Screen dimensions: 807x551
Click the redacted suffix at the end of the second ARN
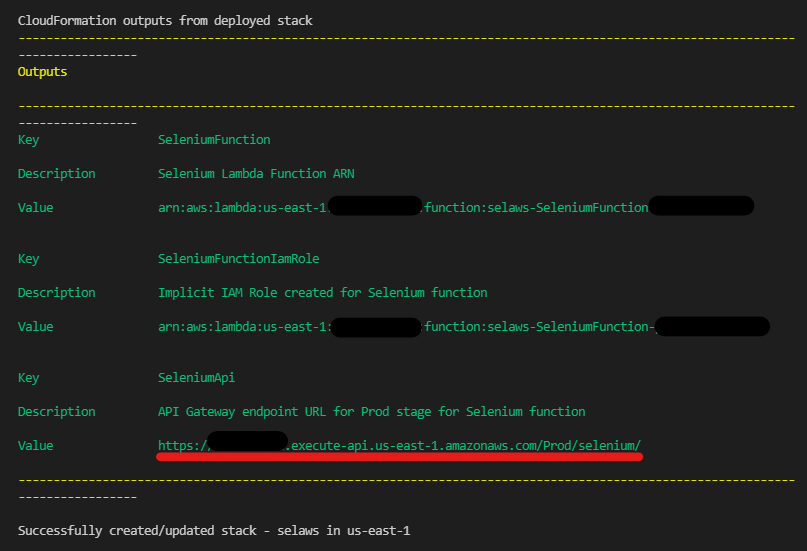pos(712,326)
